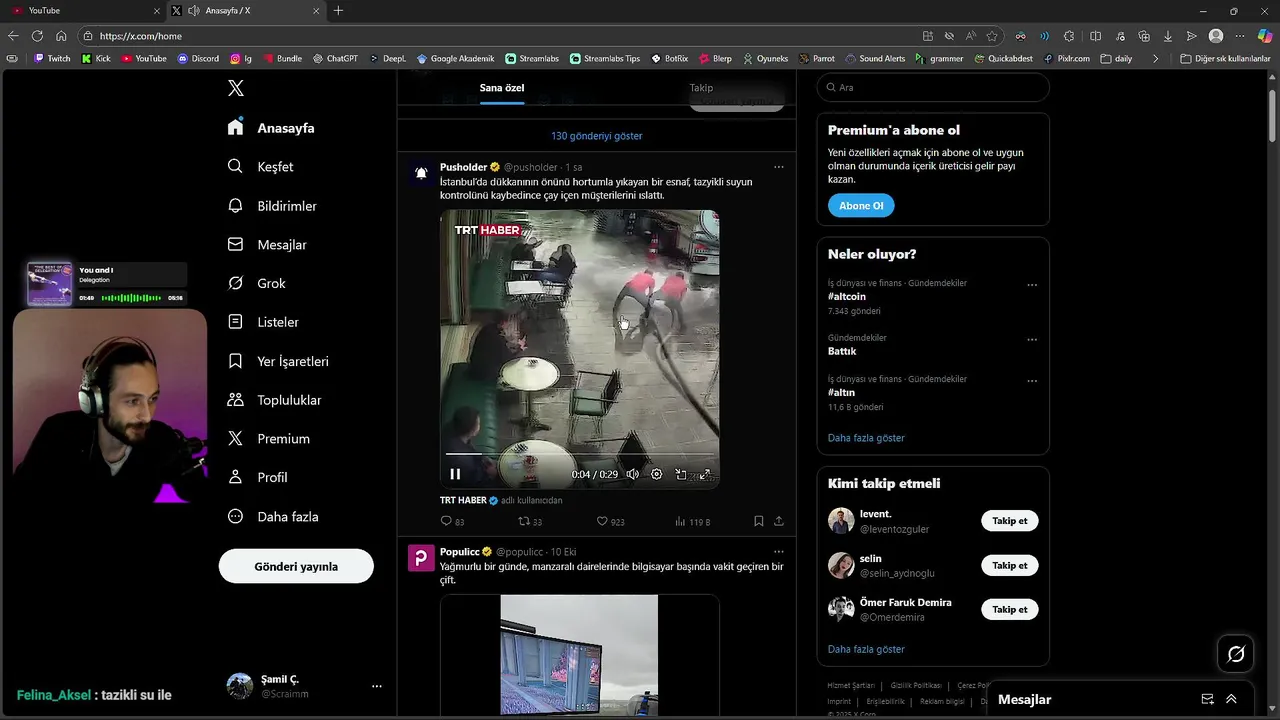Go to browser home page

[x=61, y=36]
